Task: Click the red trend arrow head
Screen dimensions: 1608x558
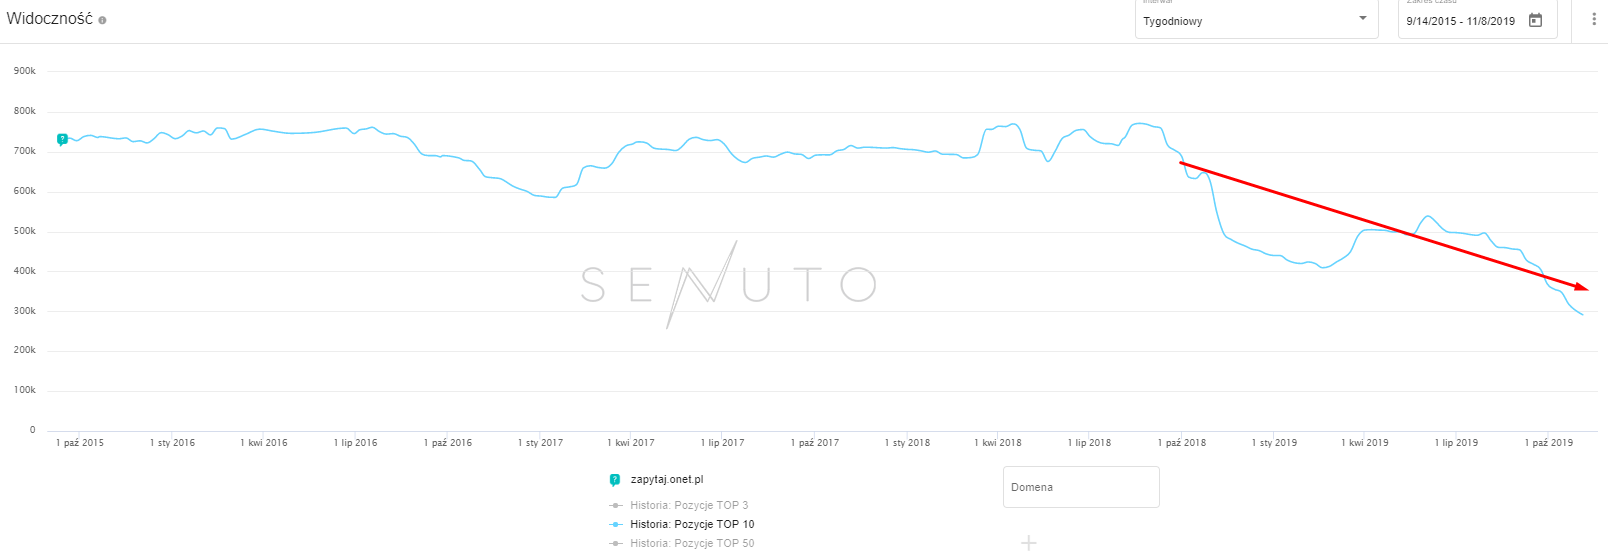Action: (x=1582, y=287)
